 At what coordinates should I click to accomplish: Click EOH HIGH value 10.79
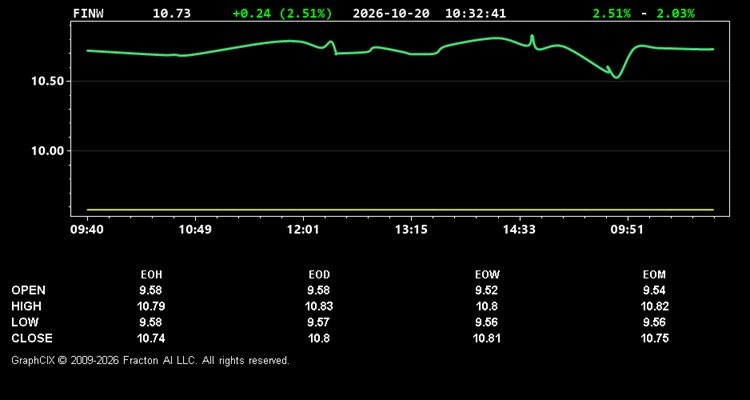[151, 306]
